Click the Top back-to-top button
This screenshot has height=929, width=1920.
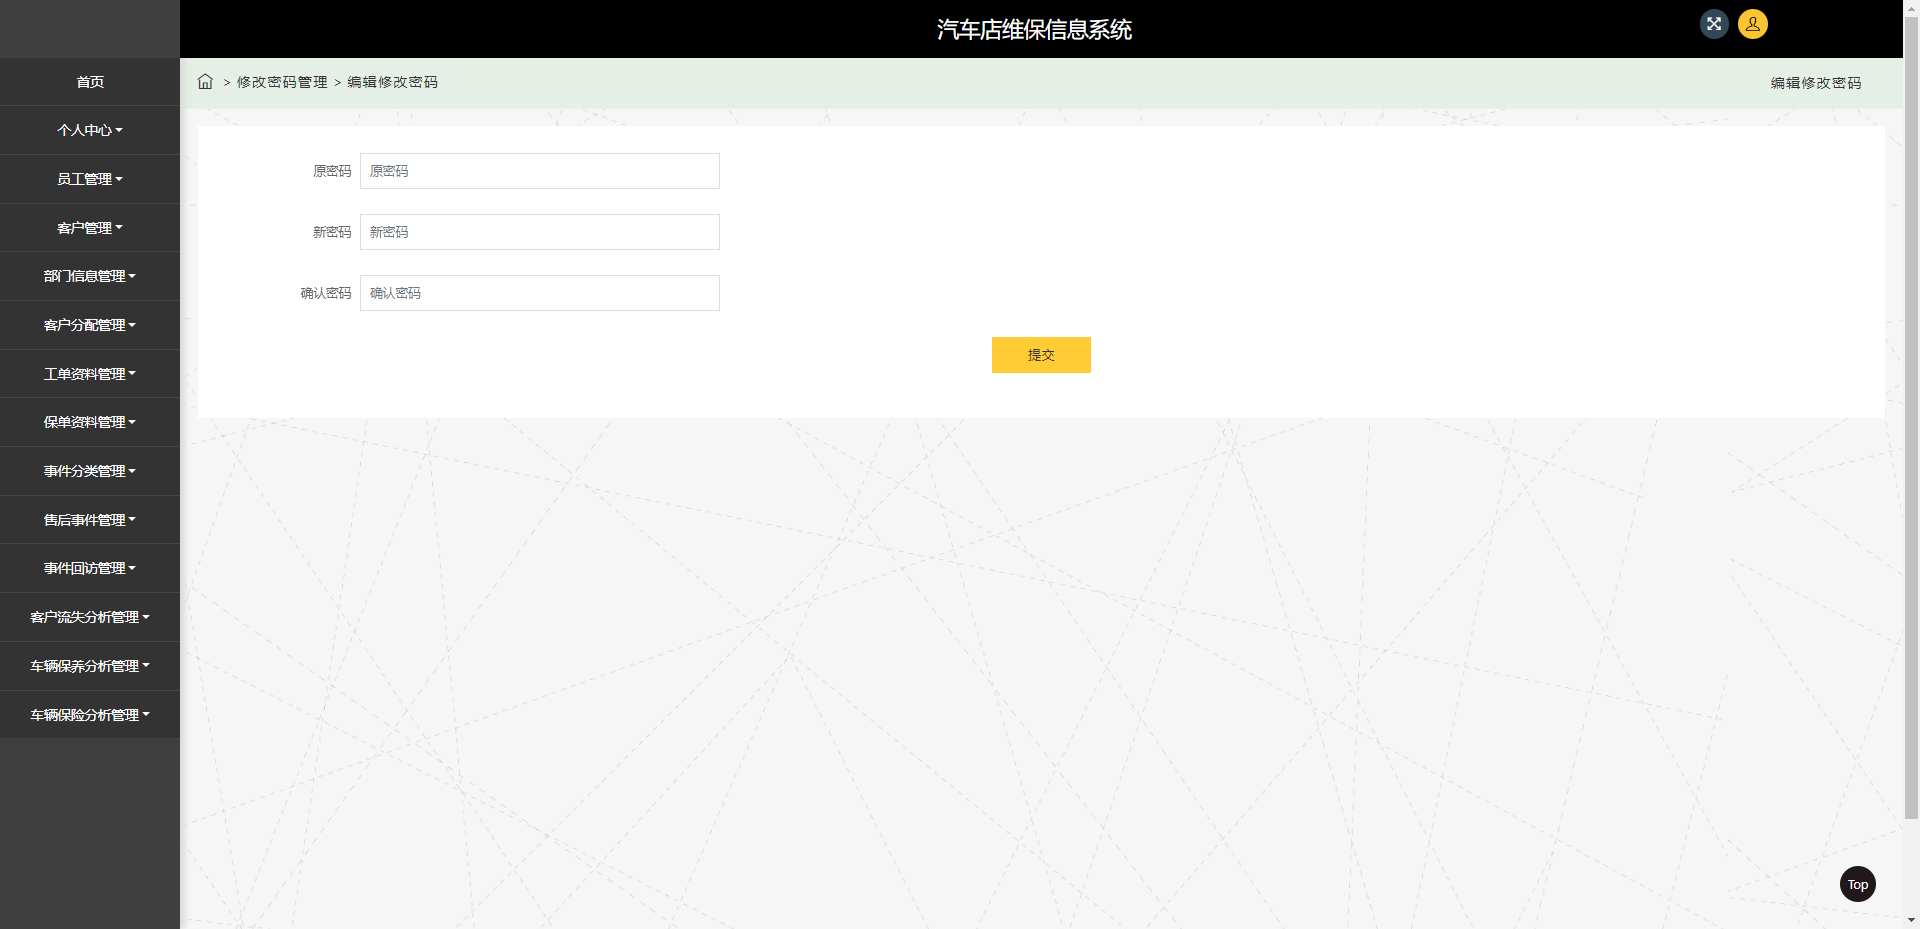tap(1858, 884)
